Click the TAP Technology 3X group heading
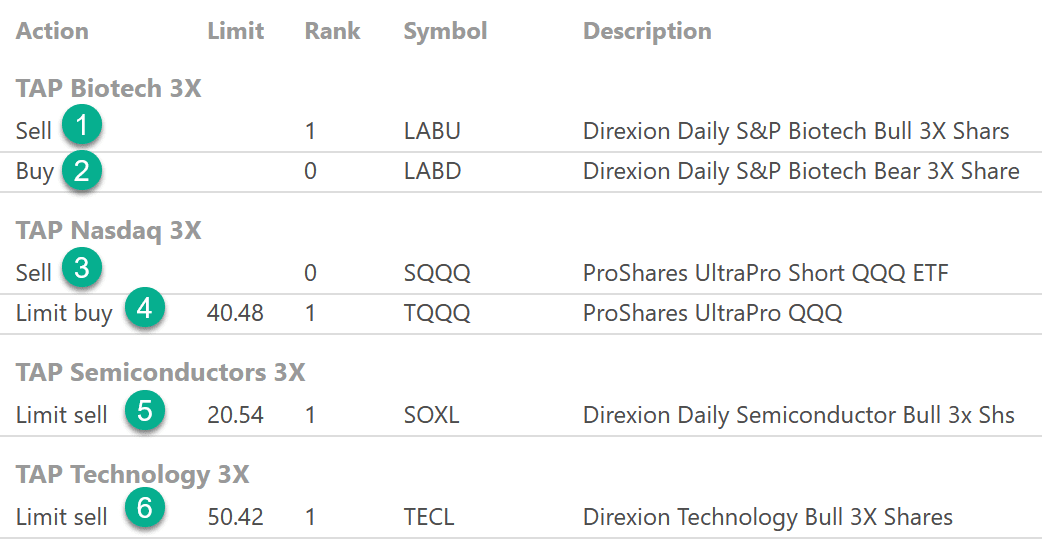Viewport: 1042px width, 550px height. coord(132,473)
